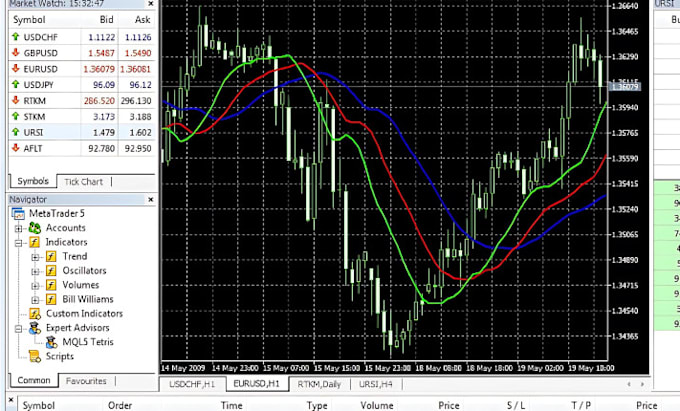Click the Trend indicator folder icon
Viewport: 680px width, 411px height.
(x=51, y=256)
